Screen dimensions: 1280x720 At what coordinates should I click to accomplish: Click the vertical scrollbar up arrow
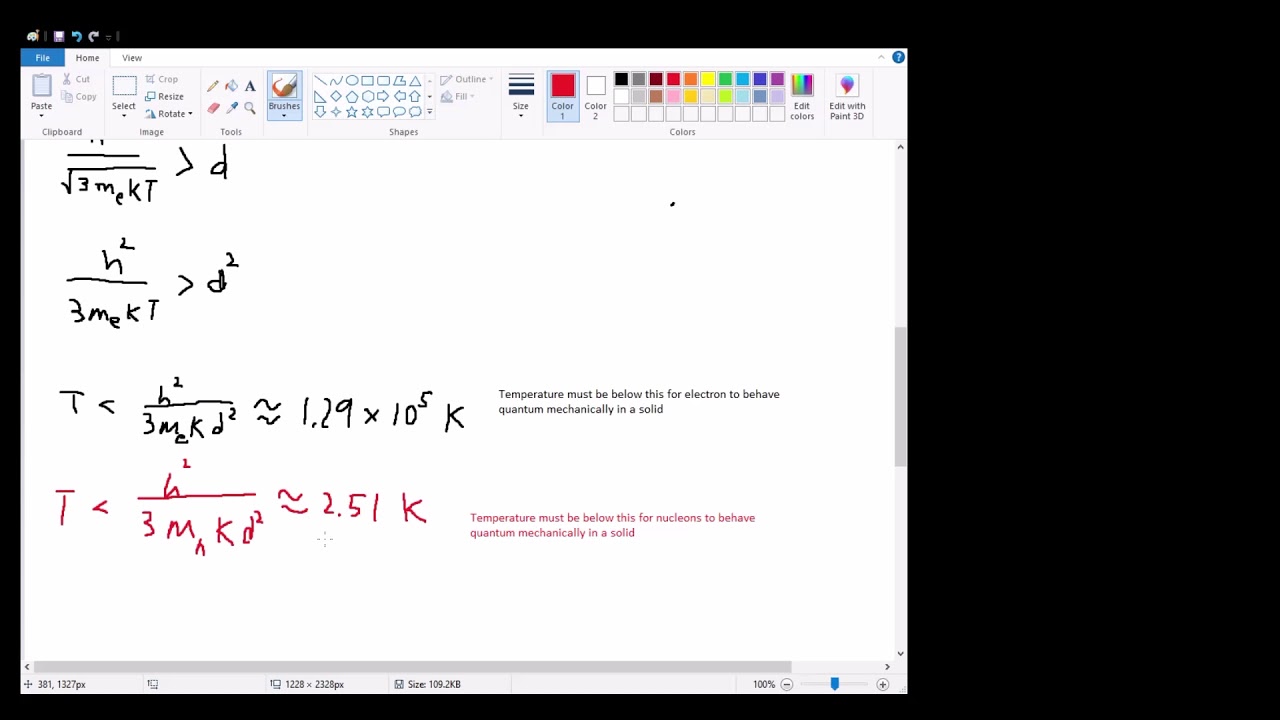point(900,147)
